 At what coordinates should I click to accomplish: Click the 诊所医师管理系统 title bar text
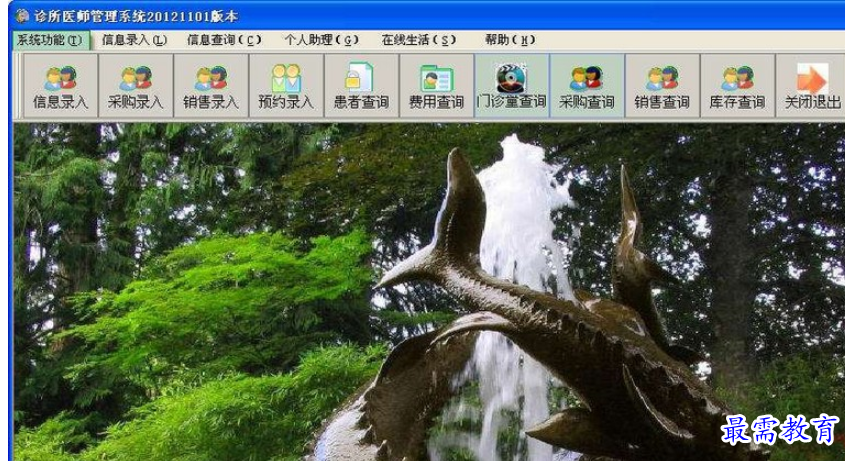click(x=135, y=16)
